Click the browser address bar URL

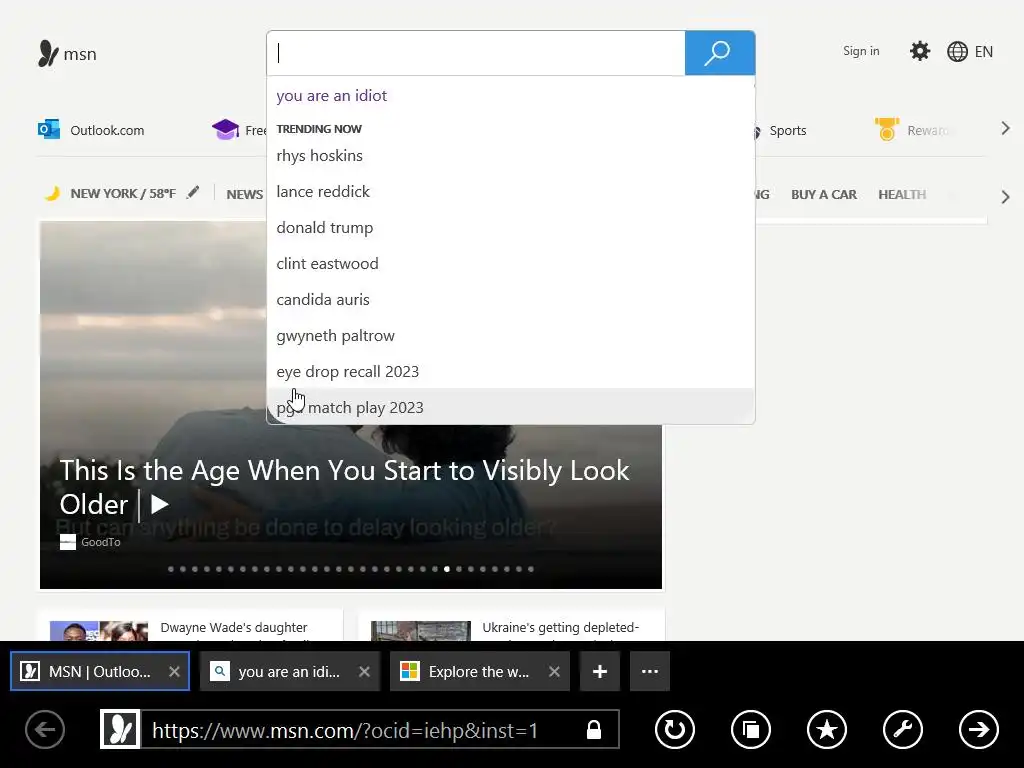(345, 730)
